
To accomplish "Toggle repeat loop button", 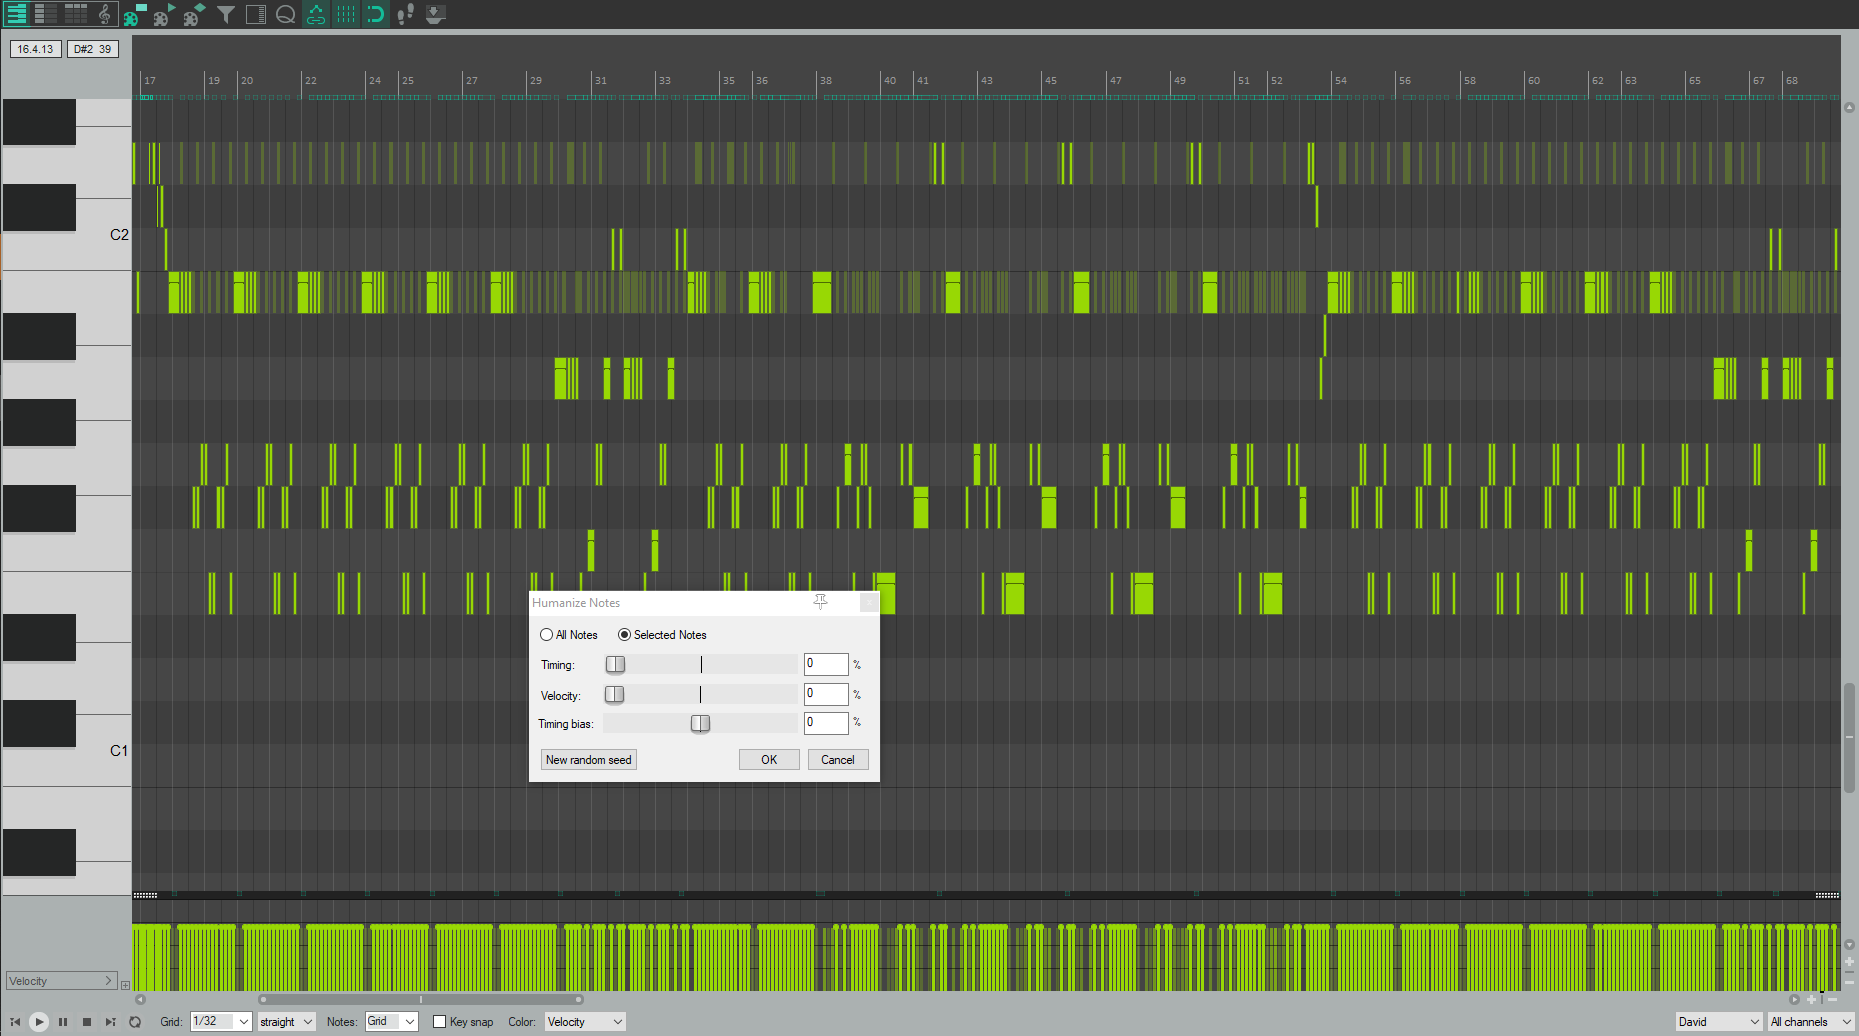I will [135, 1022].
